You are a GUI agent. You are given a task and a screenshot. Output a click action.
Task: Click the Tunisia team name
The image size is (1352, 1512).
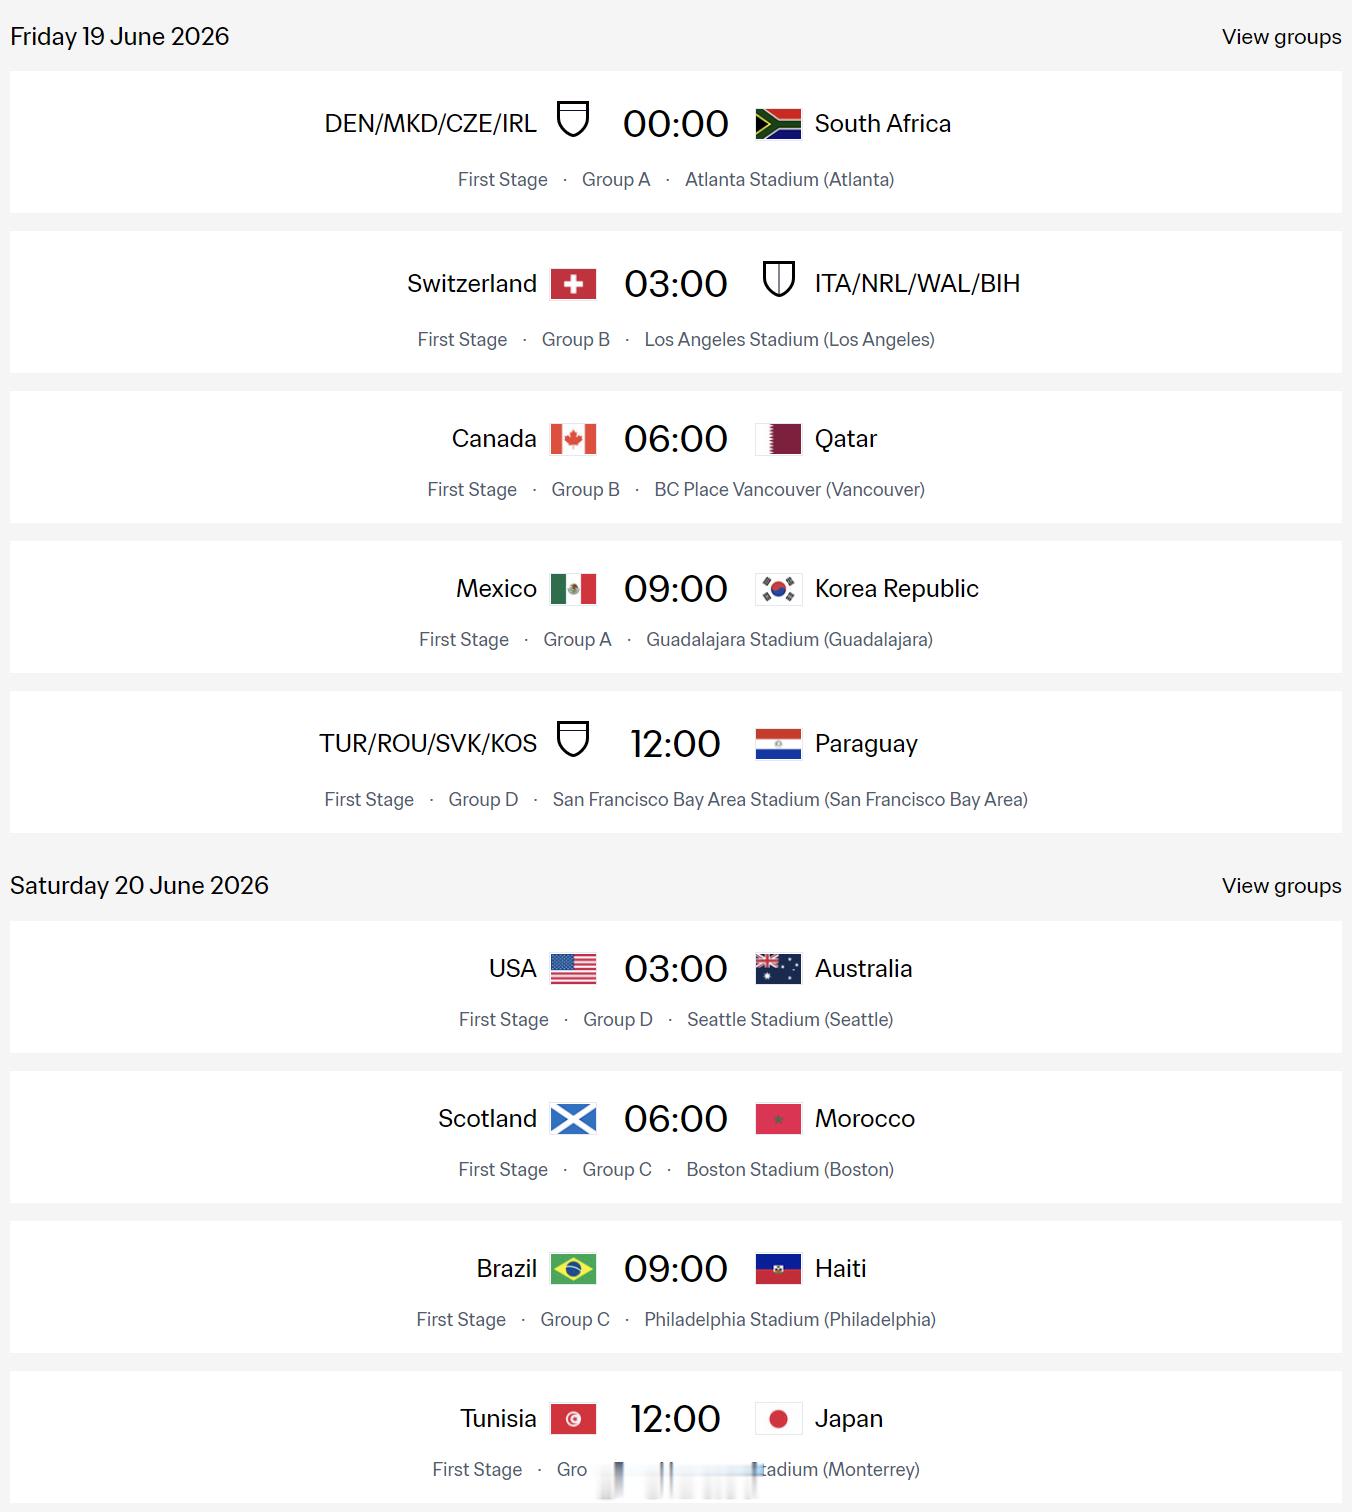coord(498,1419)
